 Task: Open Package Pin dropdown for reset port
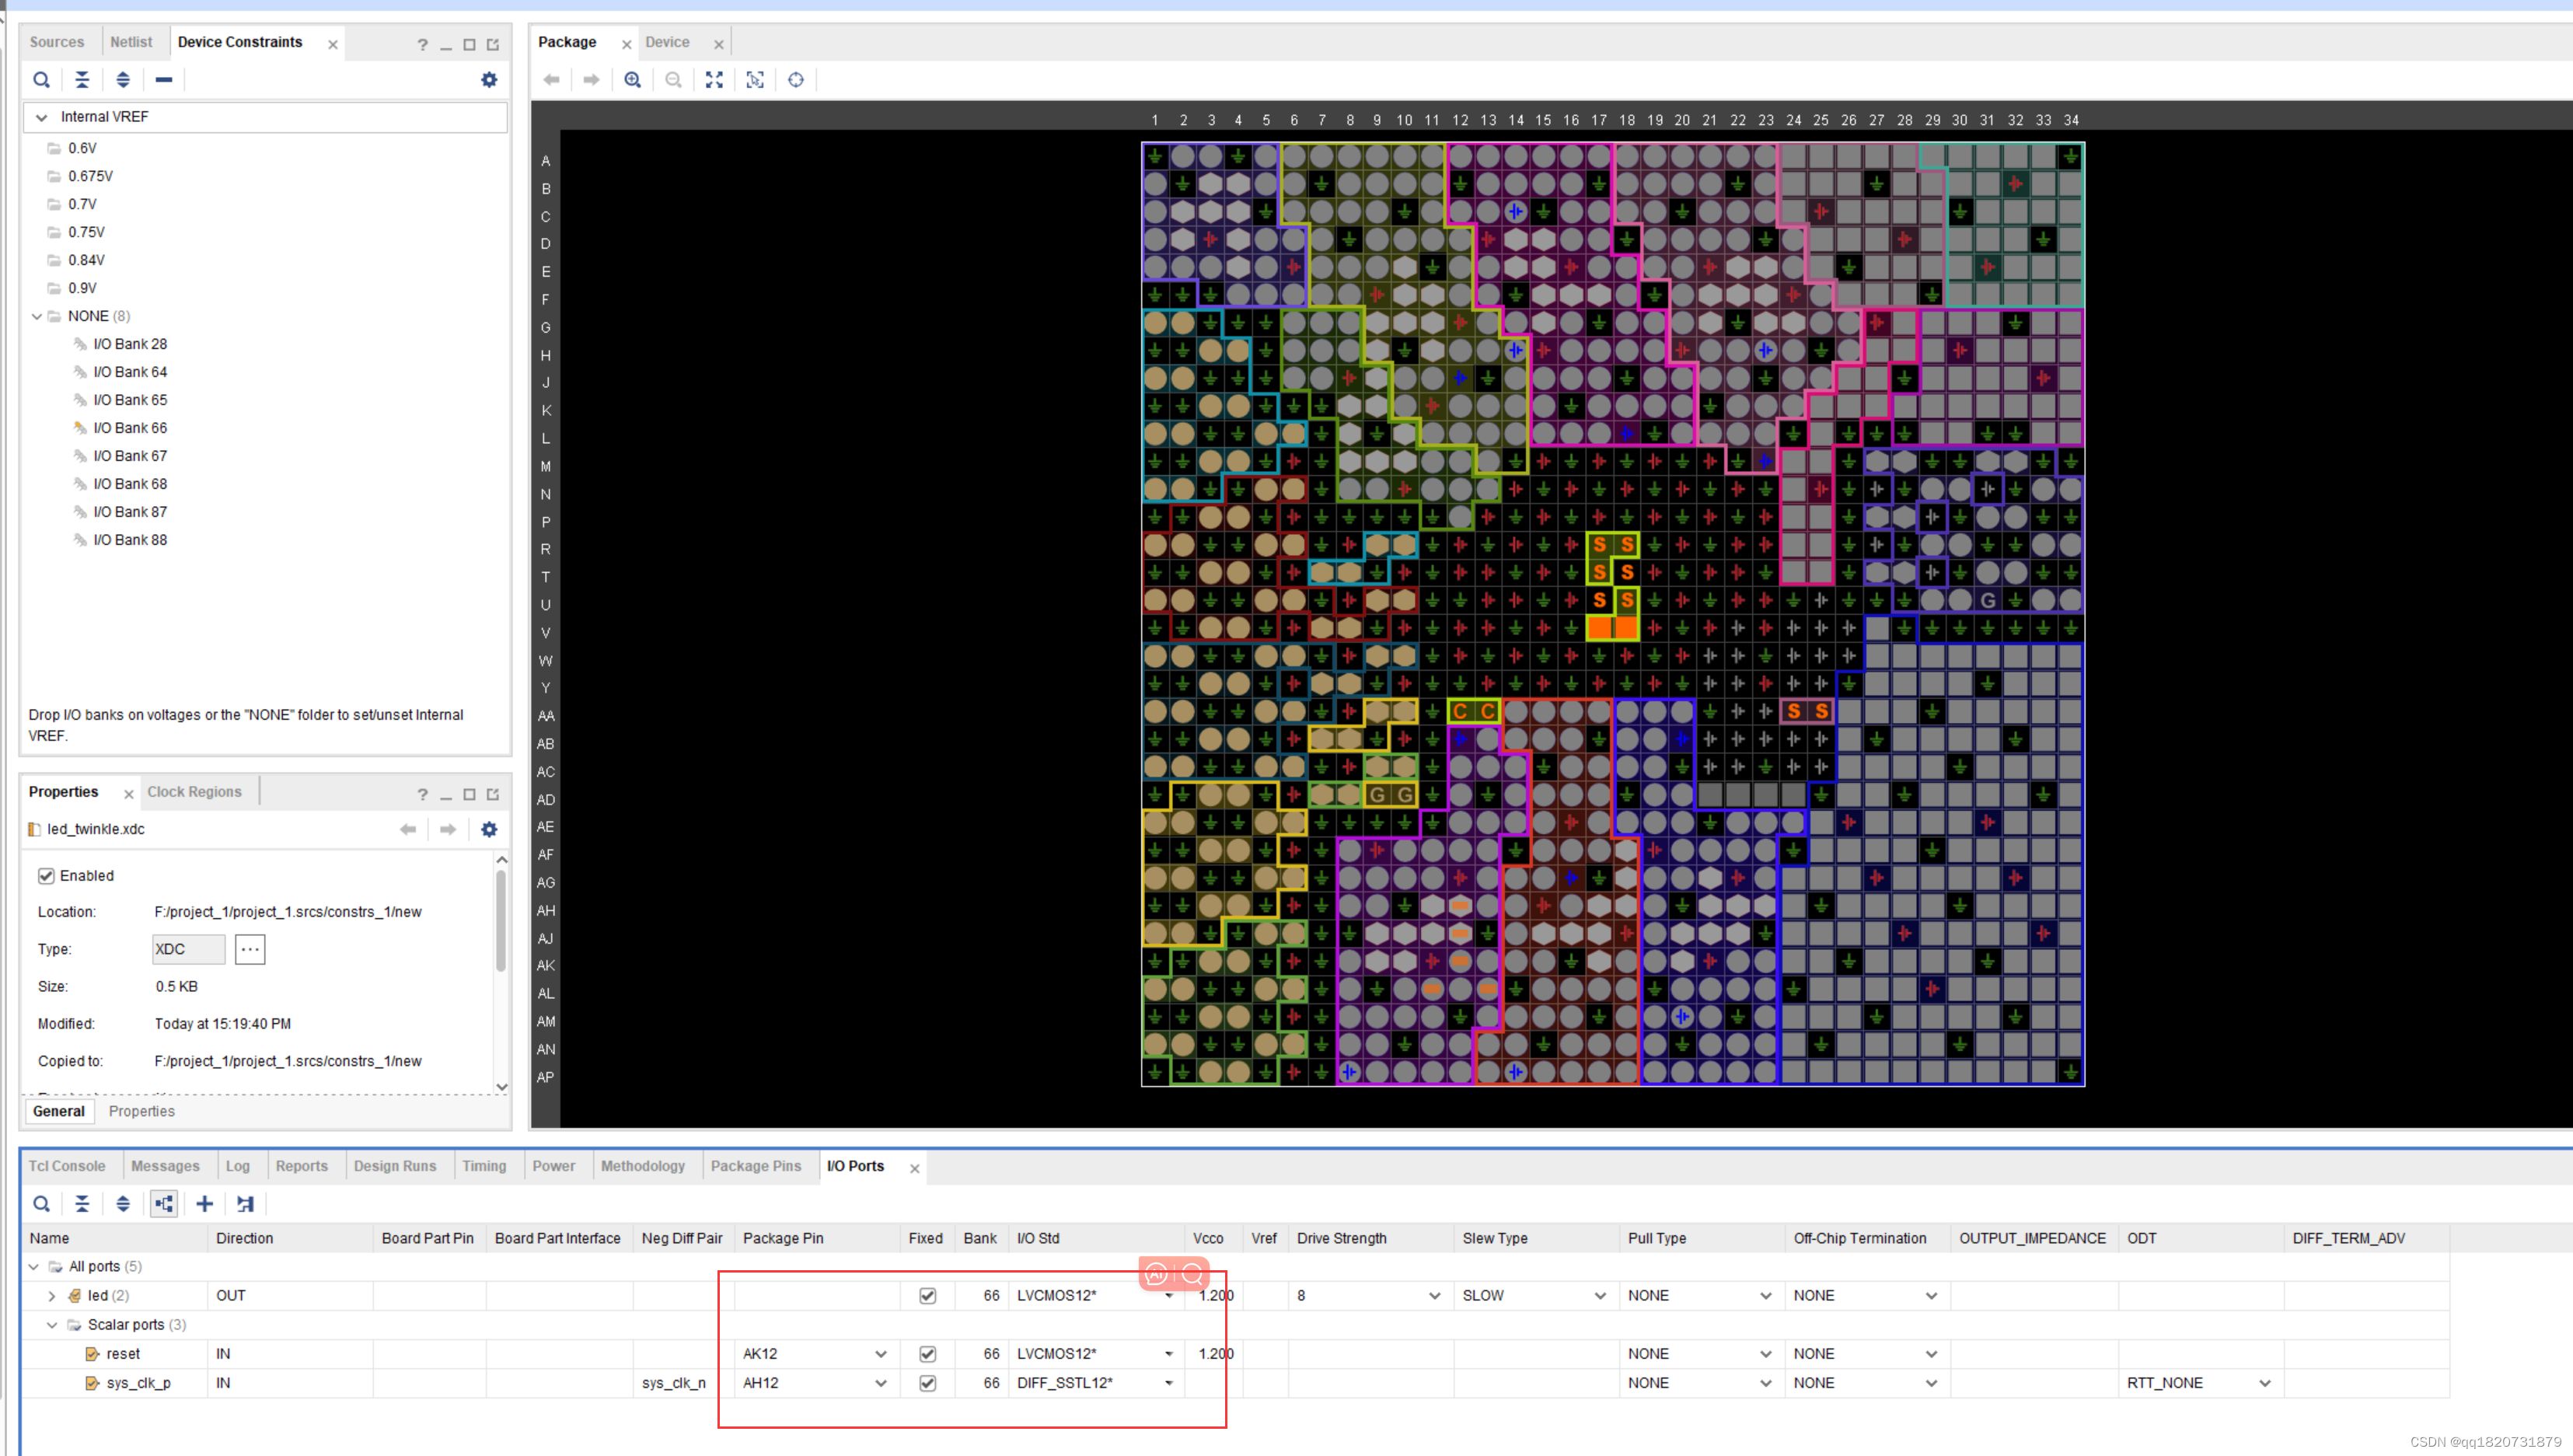tap(880, 1354)
